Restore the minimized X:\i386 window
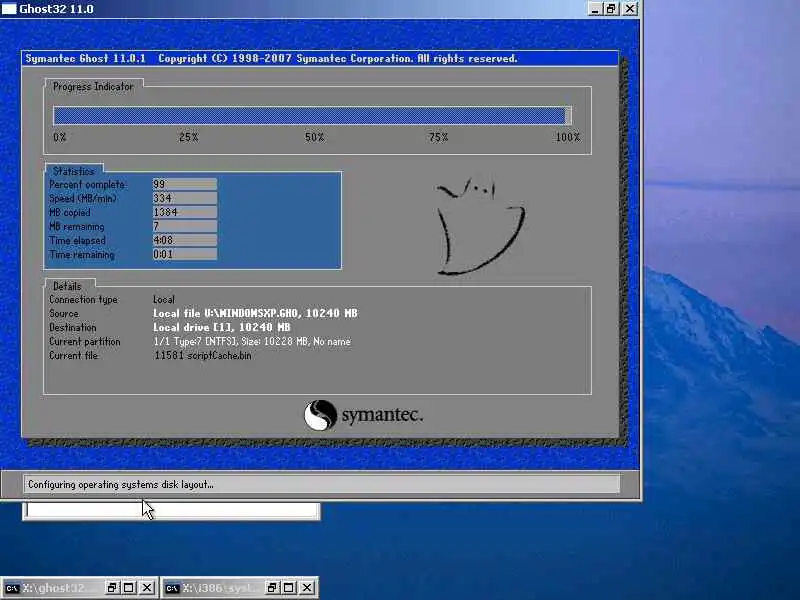Screen dimensions: 800x600 pyautogui.click(x=272, y=588)
